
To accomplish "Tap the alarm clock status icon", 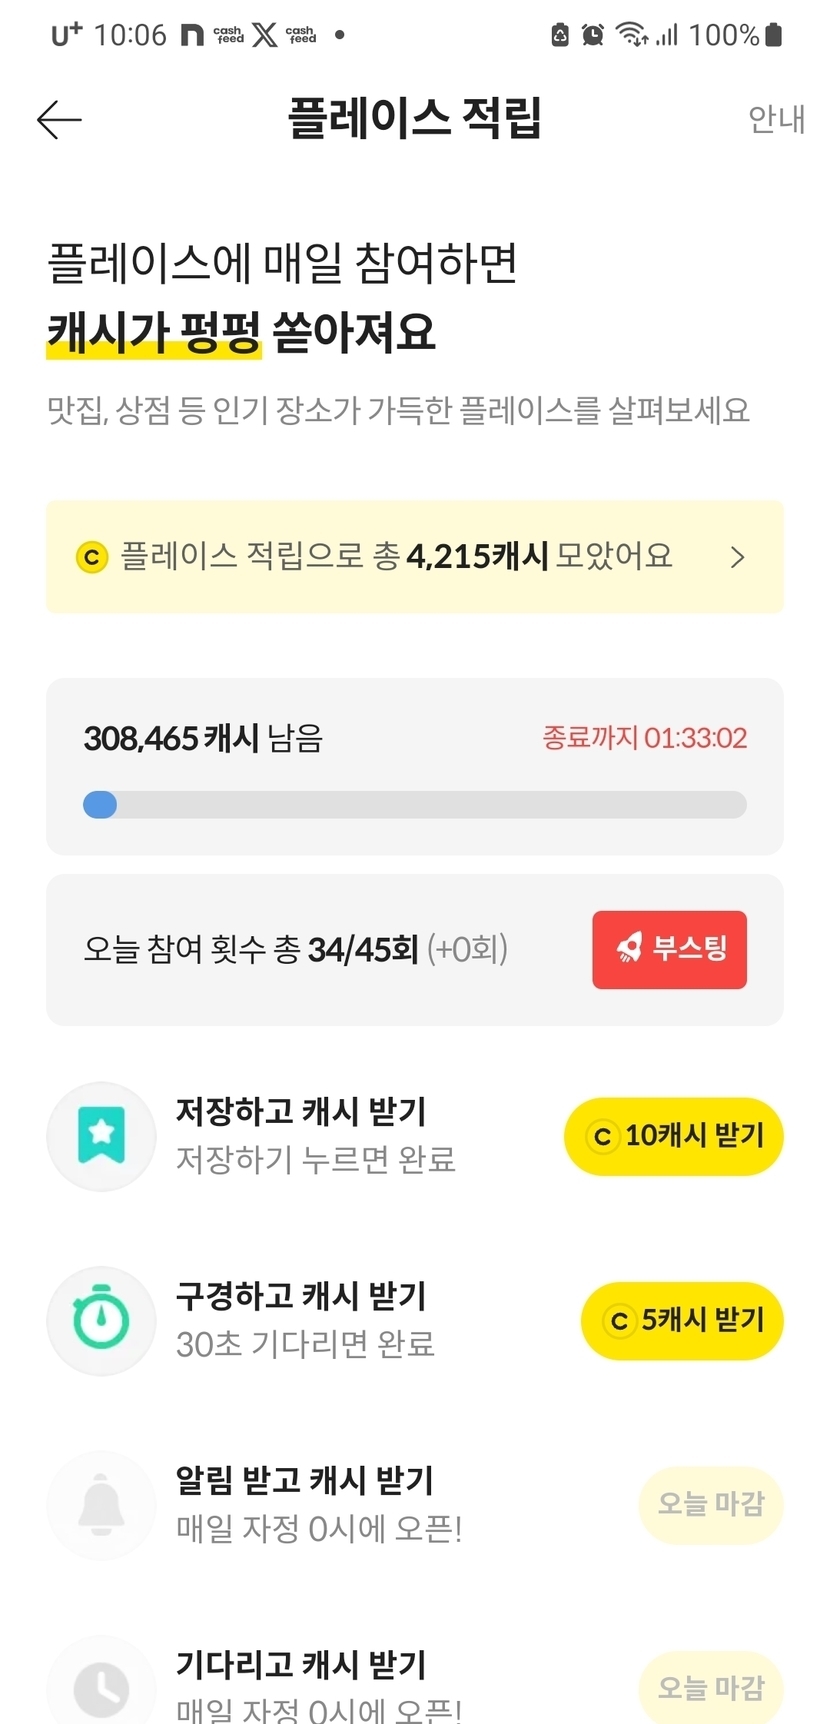I will click(x=593, y=35).
